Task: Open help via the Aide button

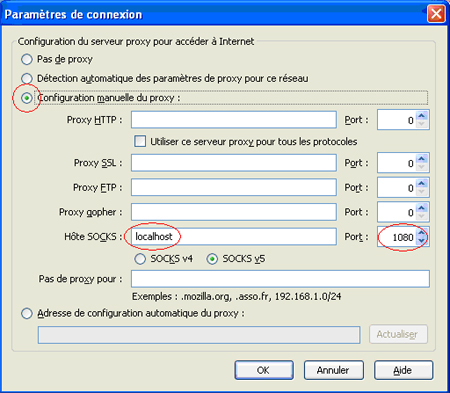Action: pyautogui.click(x=403, y=370)
